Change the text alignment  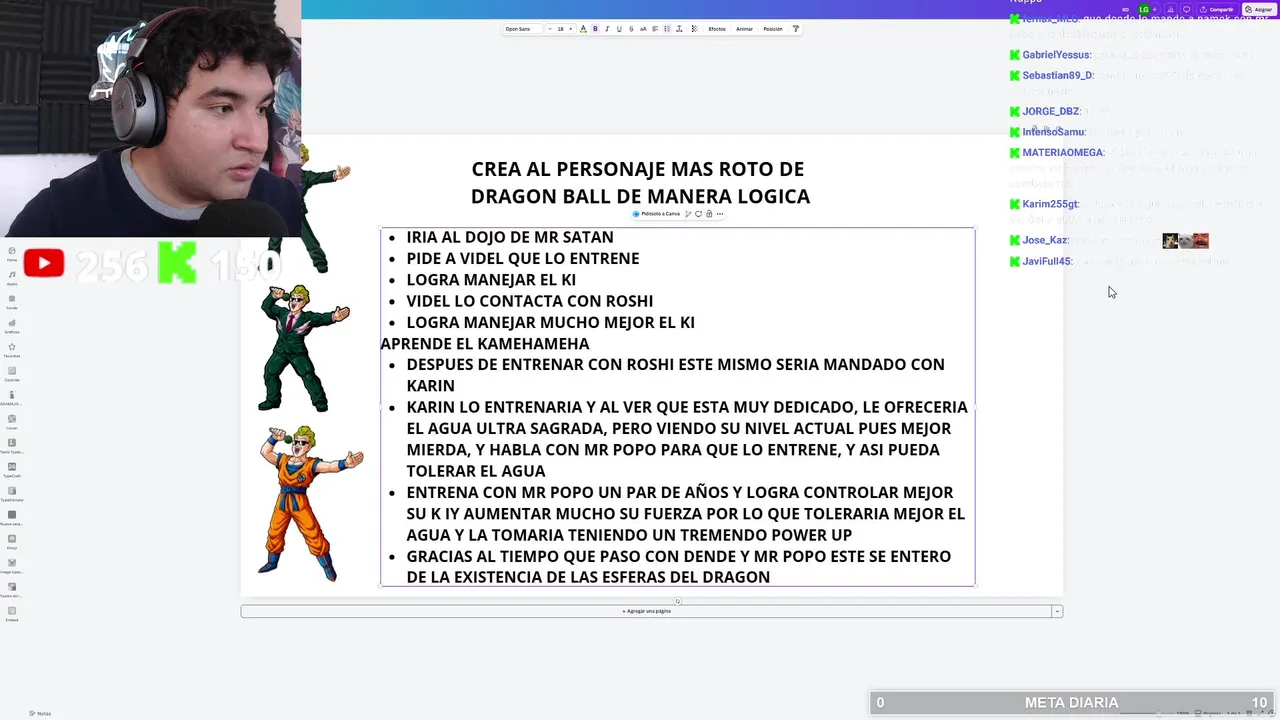(x=655, y=29)
